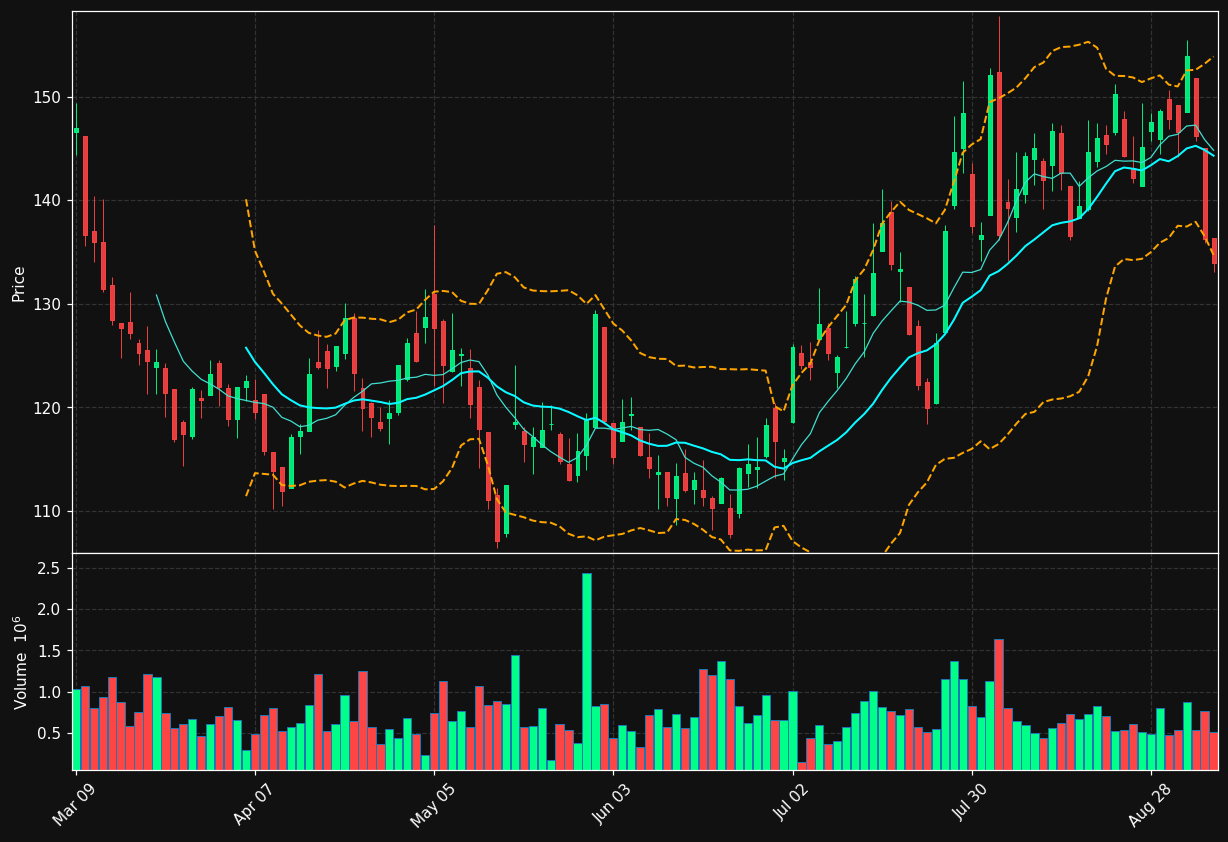Screen dimensions: 1228x842
Task: Click the Apr 07 date label
Action: [255, 803]
